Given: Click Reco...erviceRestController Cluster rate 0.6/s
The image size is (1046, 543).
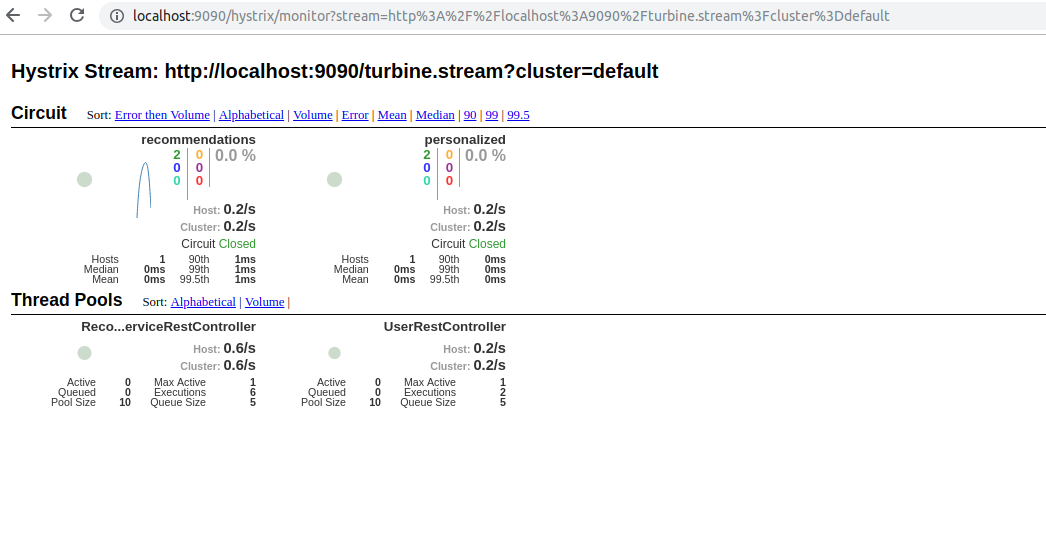Looking at the screenshot, I should click(x=239, y=365).
